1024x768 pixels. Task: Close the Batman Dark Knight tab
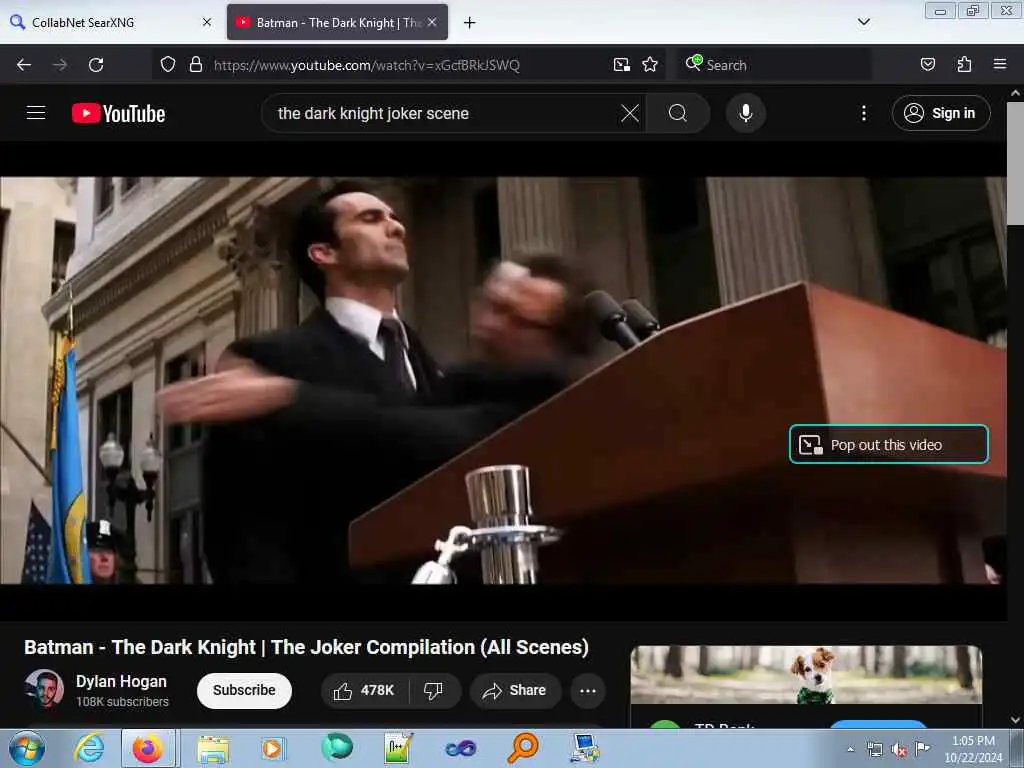click(432, 22)
